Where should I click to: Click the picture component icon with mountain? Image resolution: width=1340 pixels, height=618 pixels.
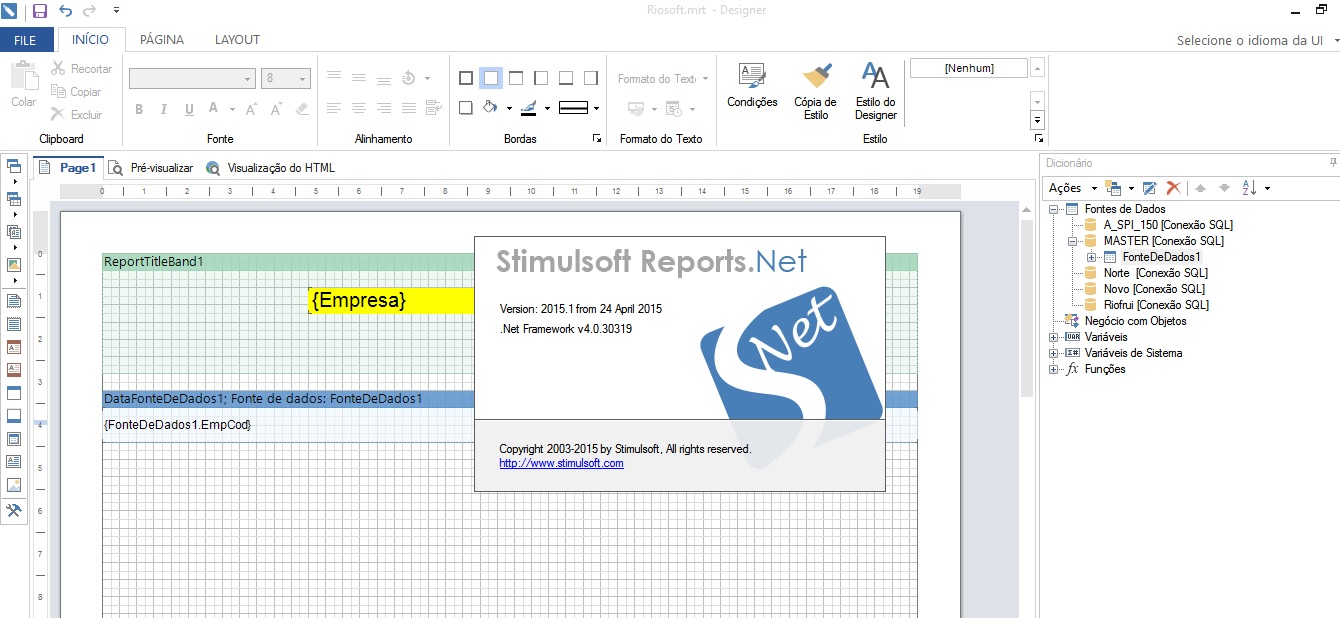[14, 485]
